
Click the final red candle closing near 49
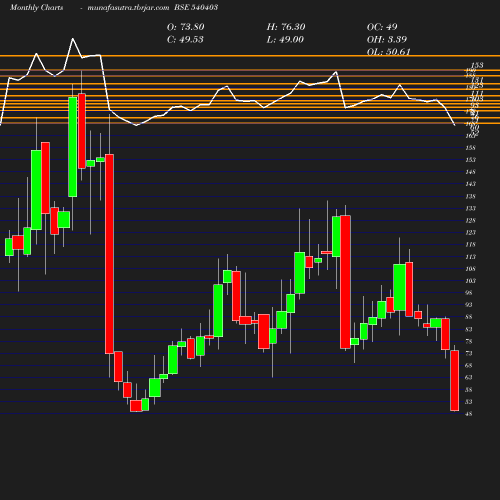(x=455, y=380)
